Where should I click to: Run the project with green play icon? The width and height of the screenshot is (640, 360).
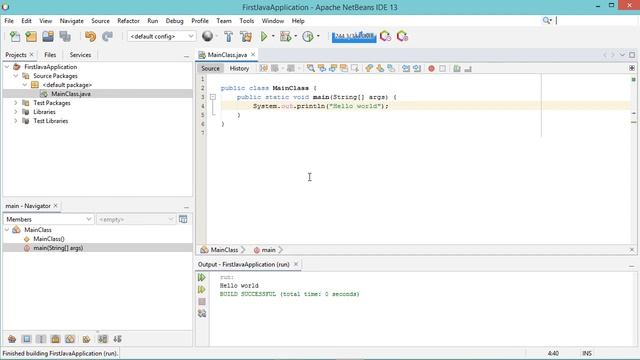coord(264,36)
